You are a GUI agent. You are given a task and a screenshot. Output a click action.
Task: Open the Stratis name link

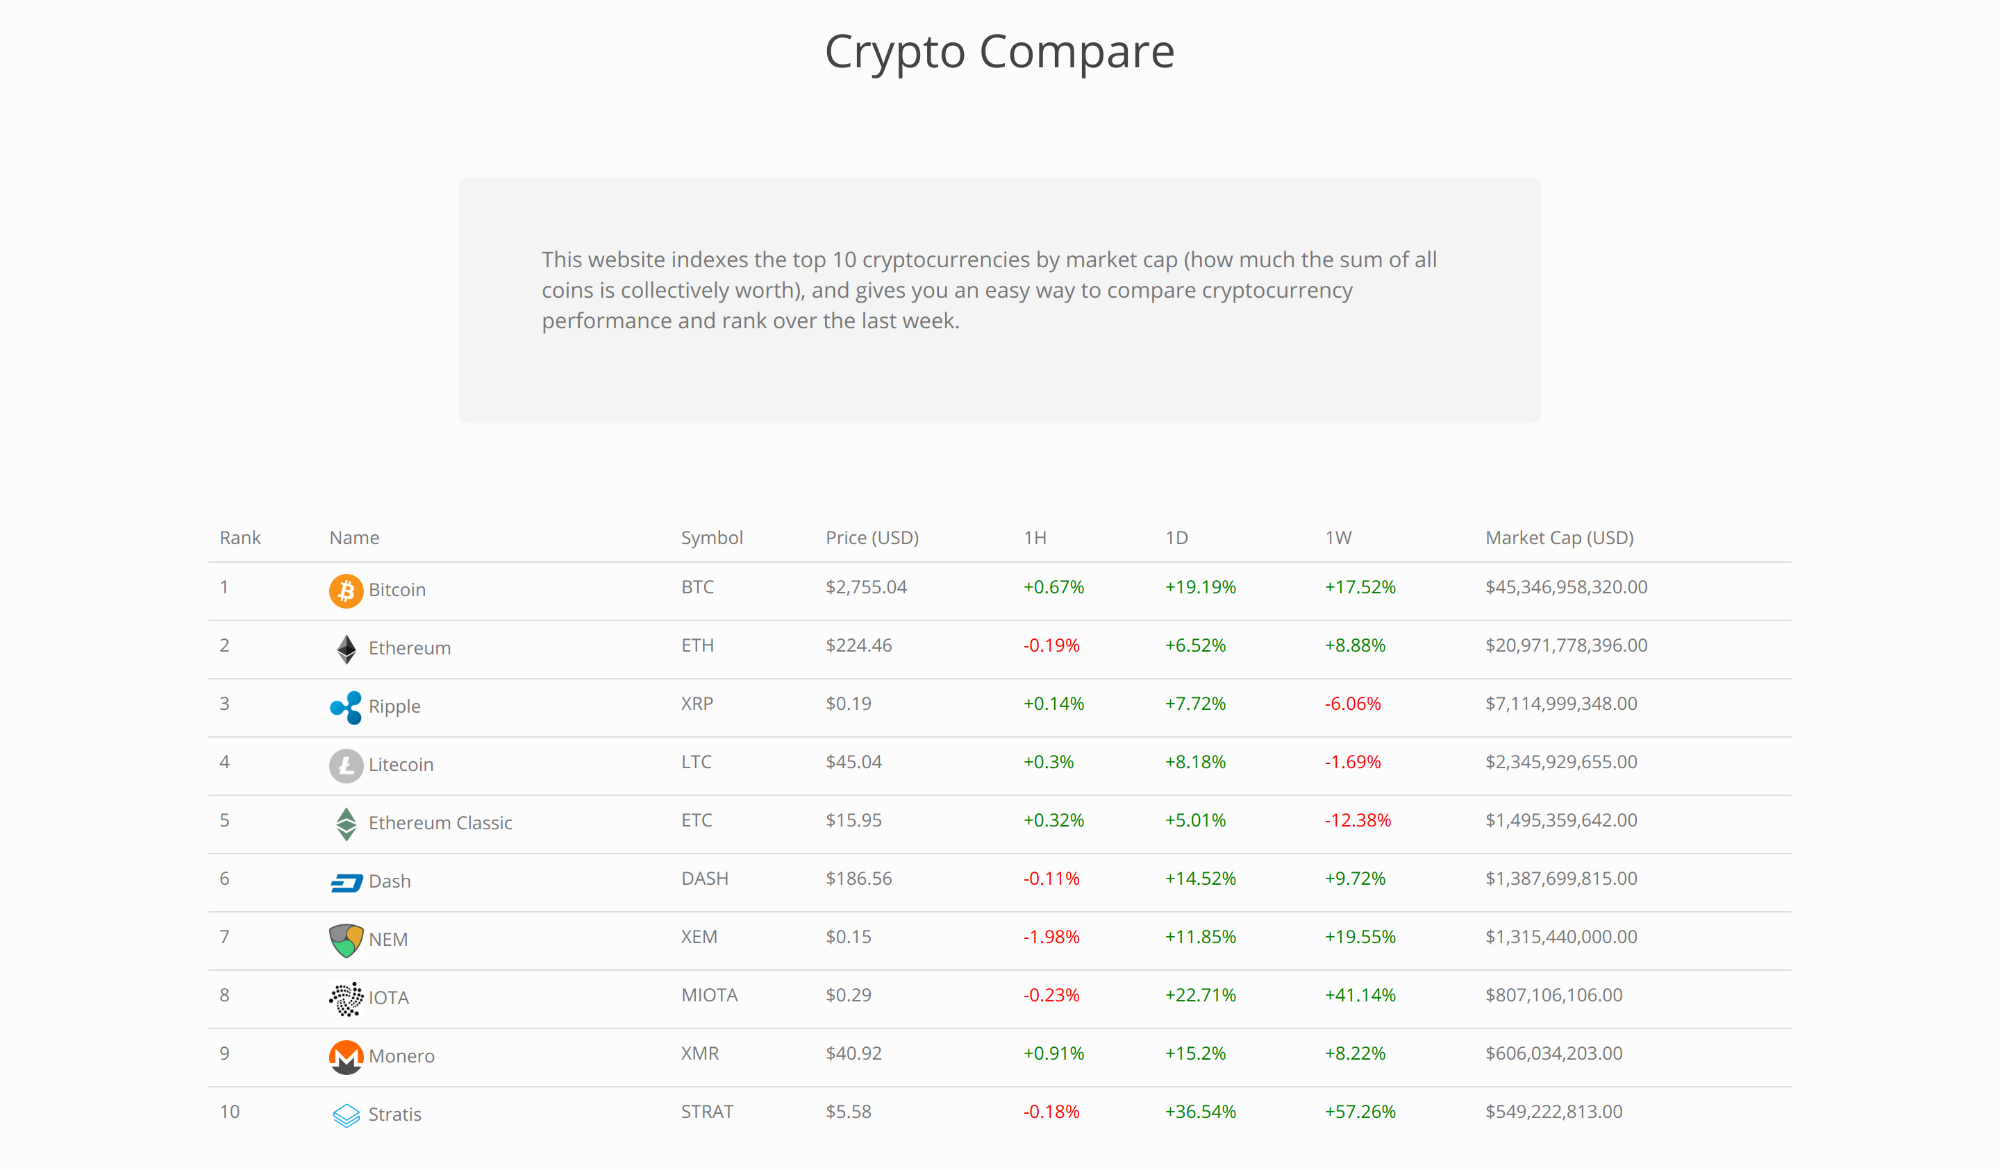tap(395, 1115)
